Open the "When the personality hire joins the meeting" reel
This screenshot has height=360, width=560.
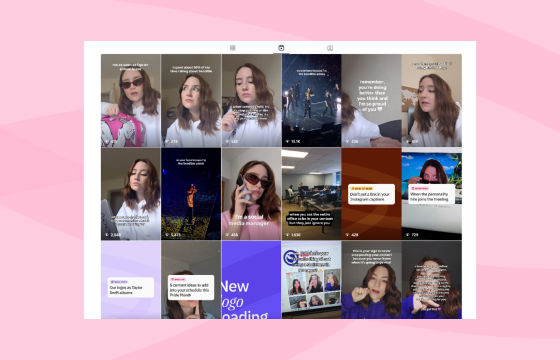pyautogui.click(x=432, y=194)
